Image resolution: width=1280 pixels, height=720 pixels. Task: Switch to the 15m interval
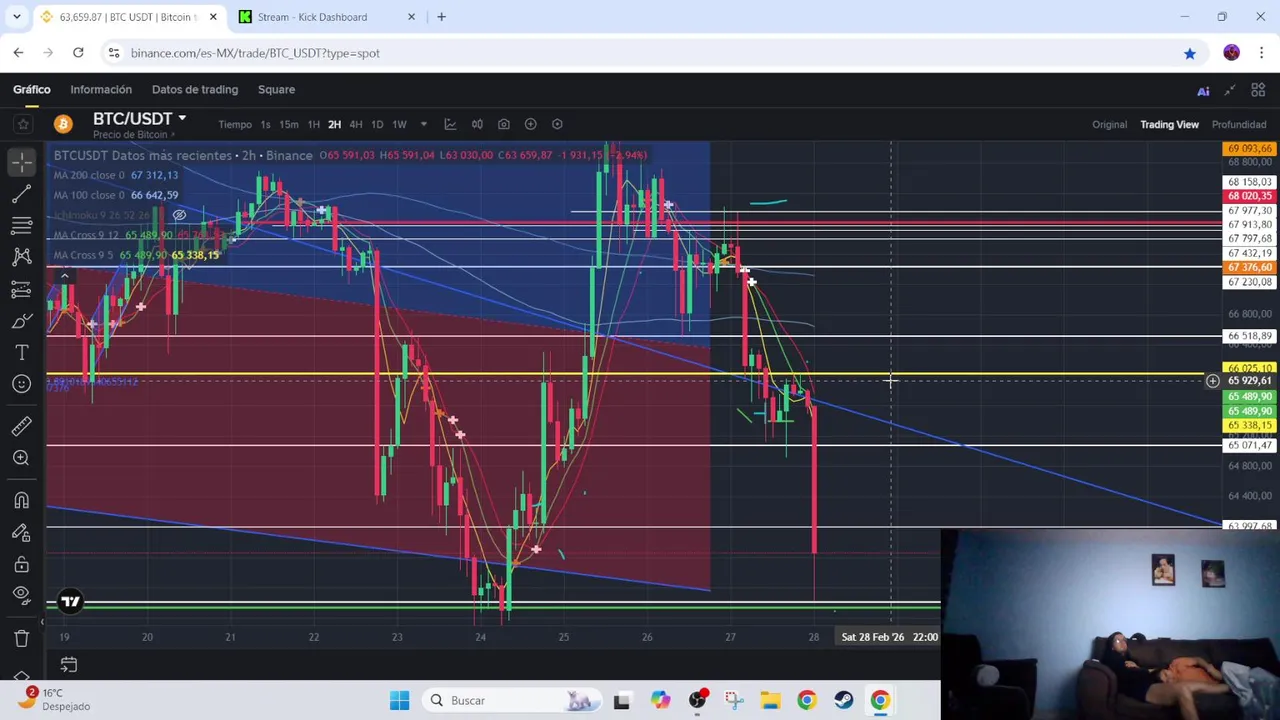coord(288,124)
